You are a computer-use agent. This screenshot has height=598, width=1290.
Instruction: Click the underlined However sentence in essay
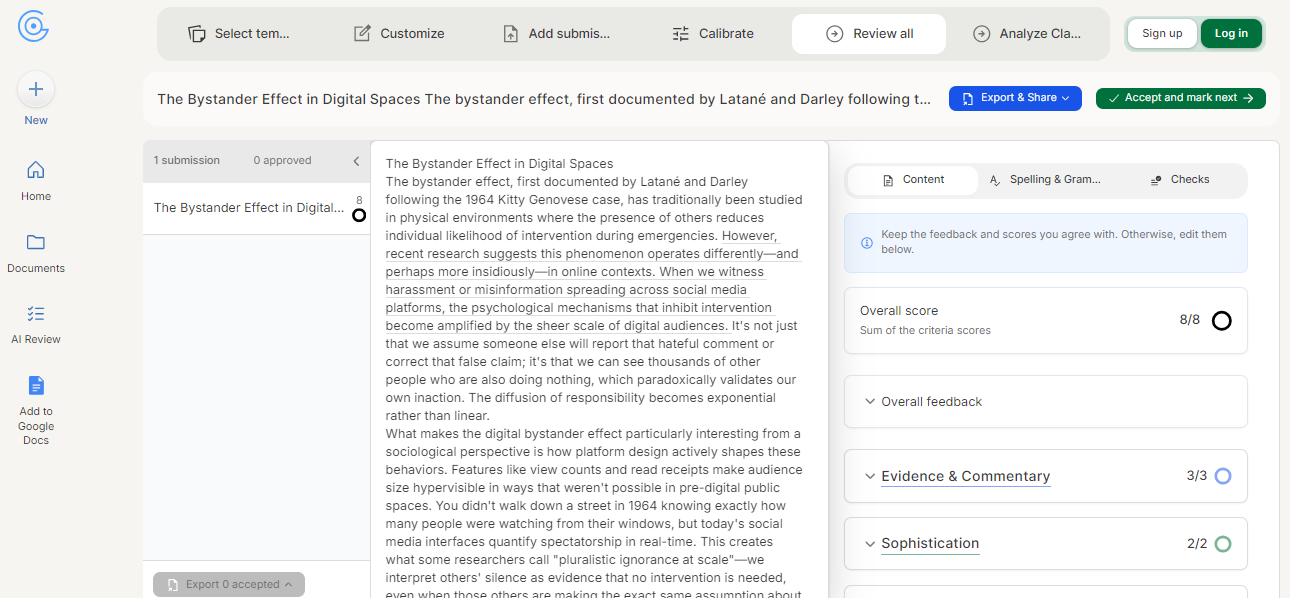(592, 281)
